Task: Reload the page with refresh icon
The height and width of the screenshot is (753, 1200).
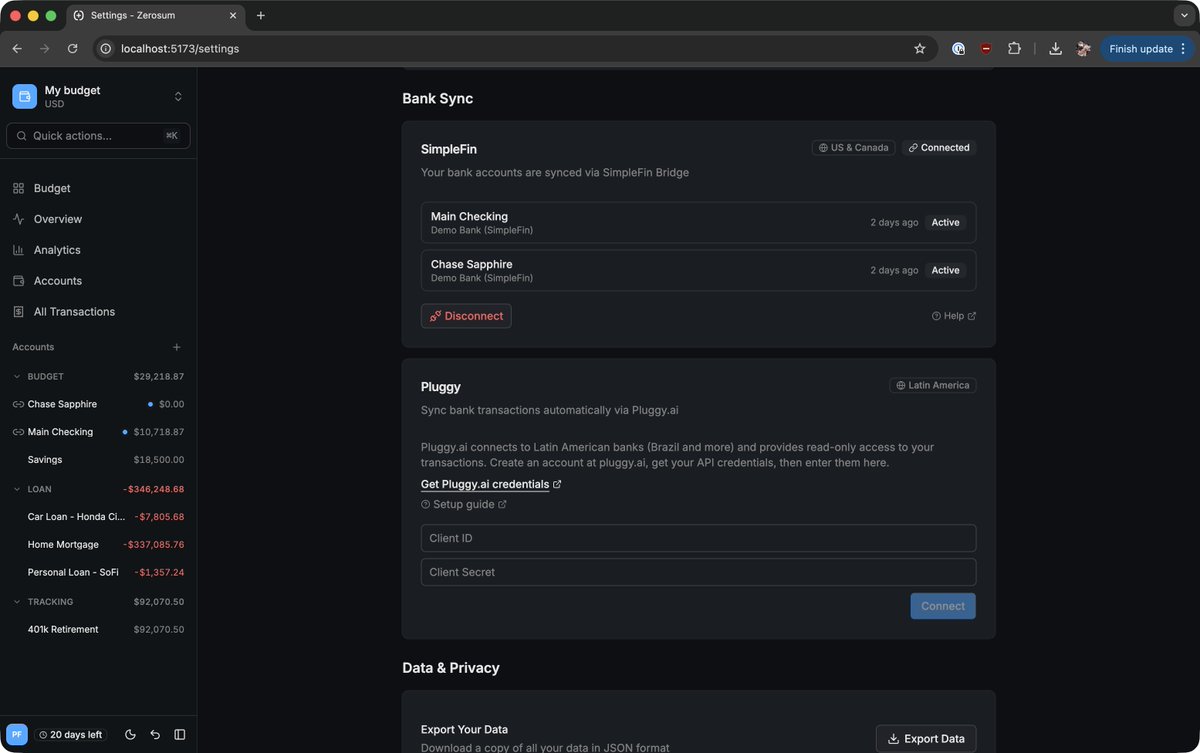Action: (x=72, y=48)
